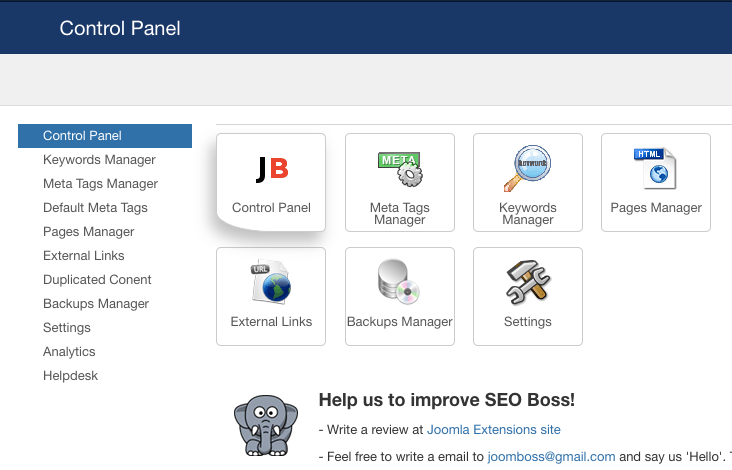Open External Links in sidebar
732x470 pixels.
point(84,256)
